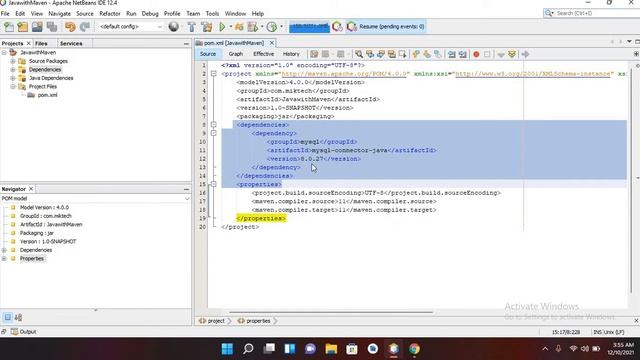The width and height of the screenshot is (640, 360).
Task: Click the blue forward arrow icon in editor toolbar
Action: (525, 54)
